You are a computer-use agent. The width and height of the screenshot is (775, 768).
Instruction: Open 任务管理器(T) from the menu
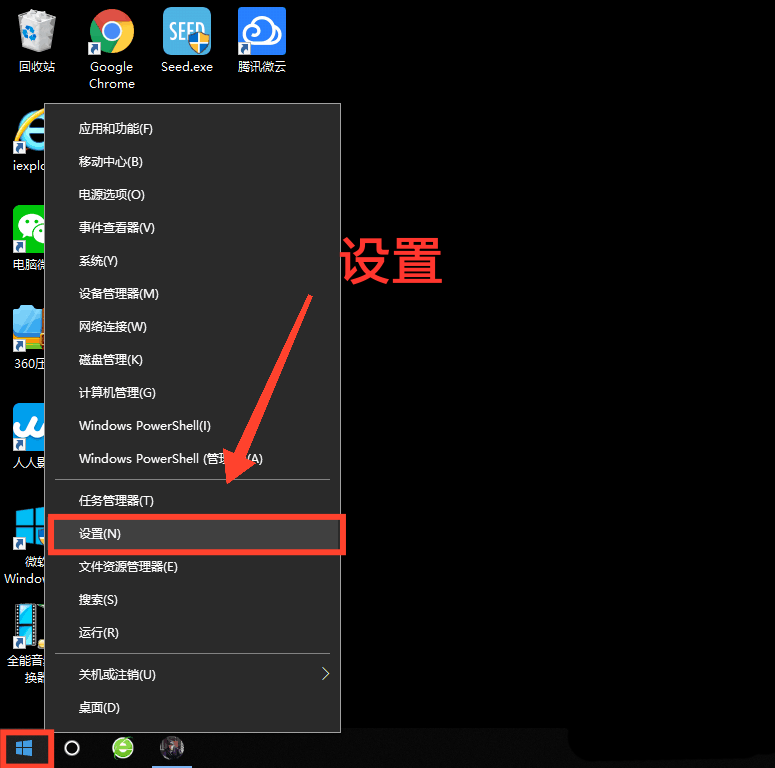[x=192, y=501]
